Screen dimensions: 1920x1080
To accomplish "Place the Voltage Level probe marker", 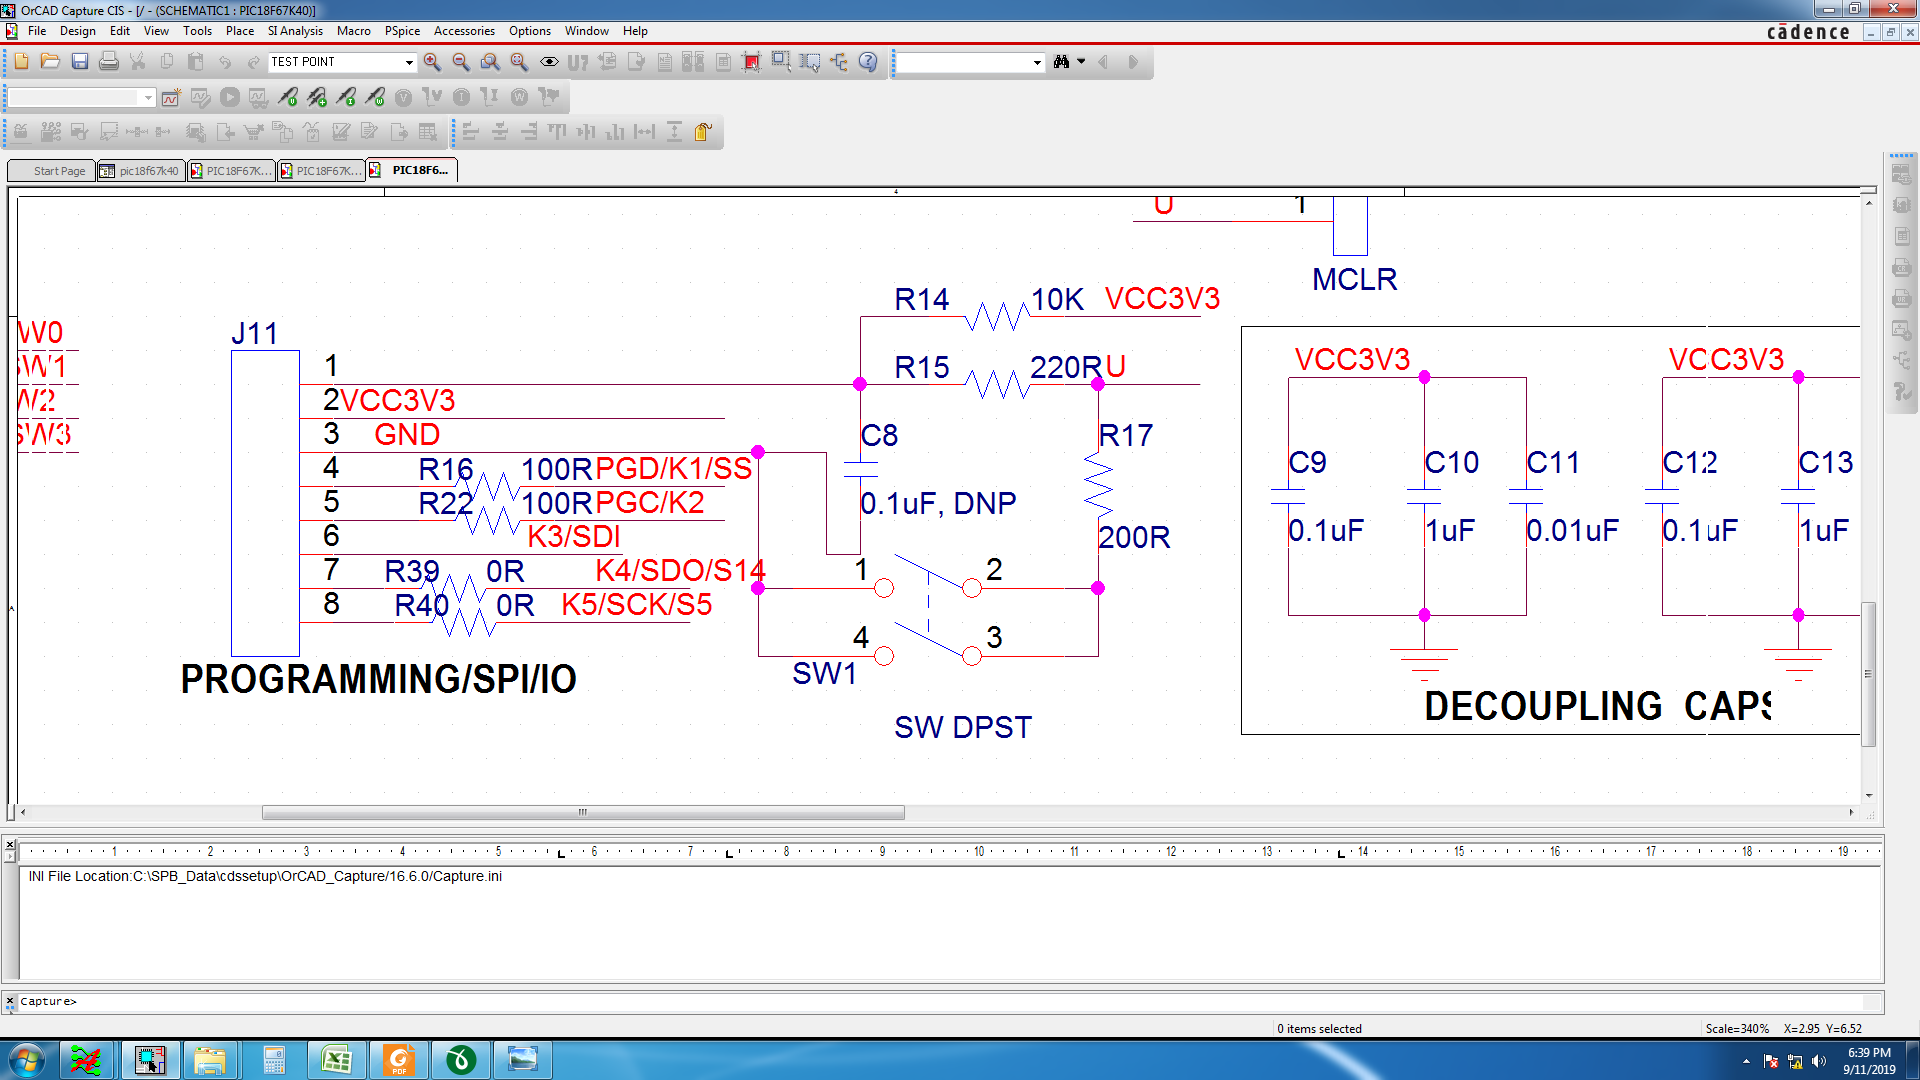I will [288, 97].
